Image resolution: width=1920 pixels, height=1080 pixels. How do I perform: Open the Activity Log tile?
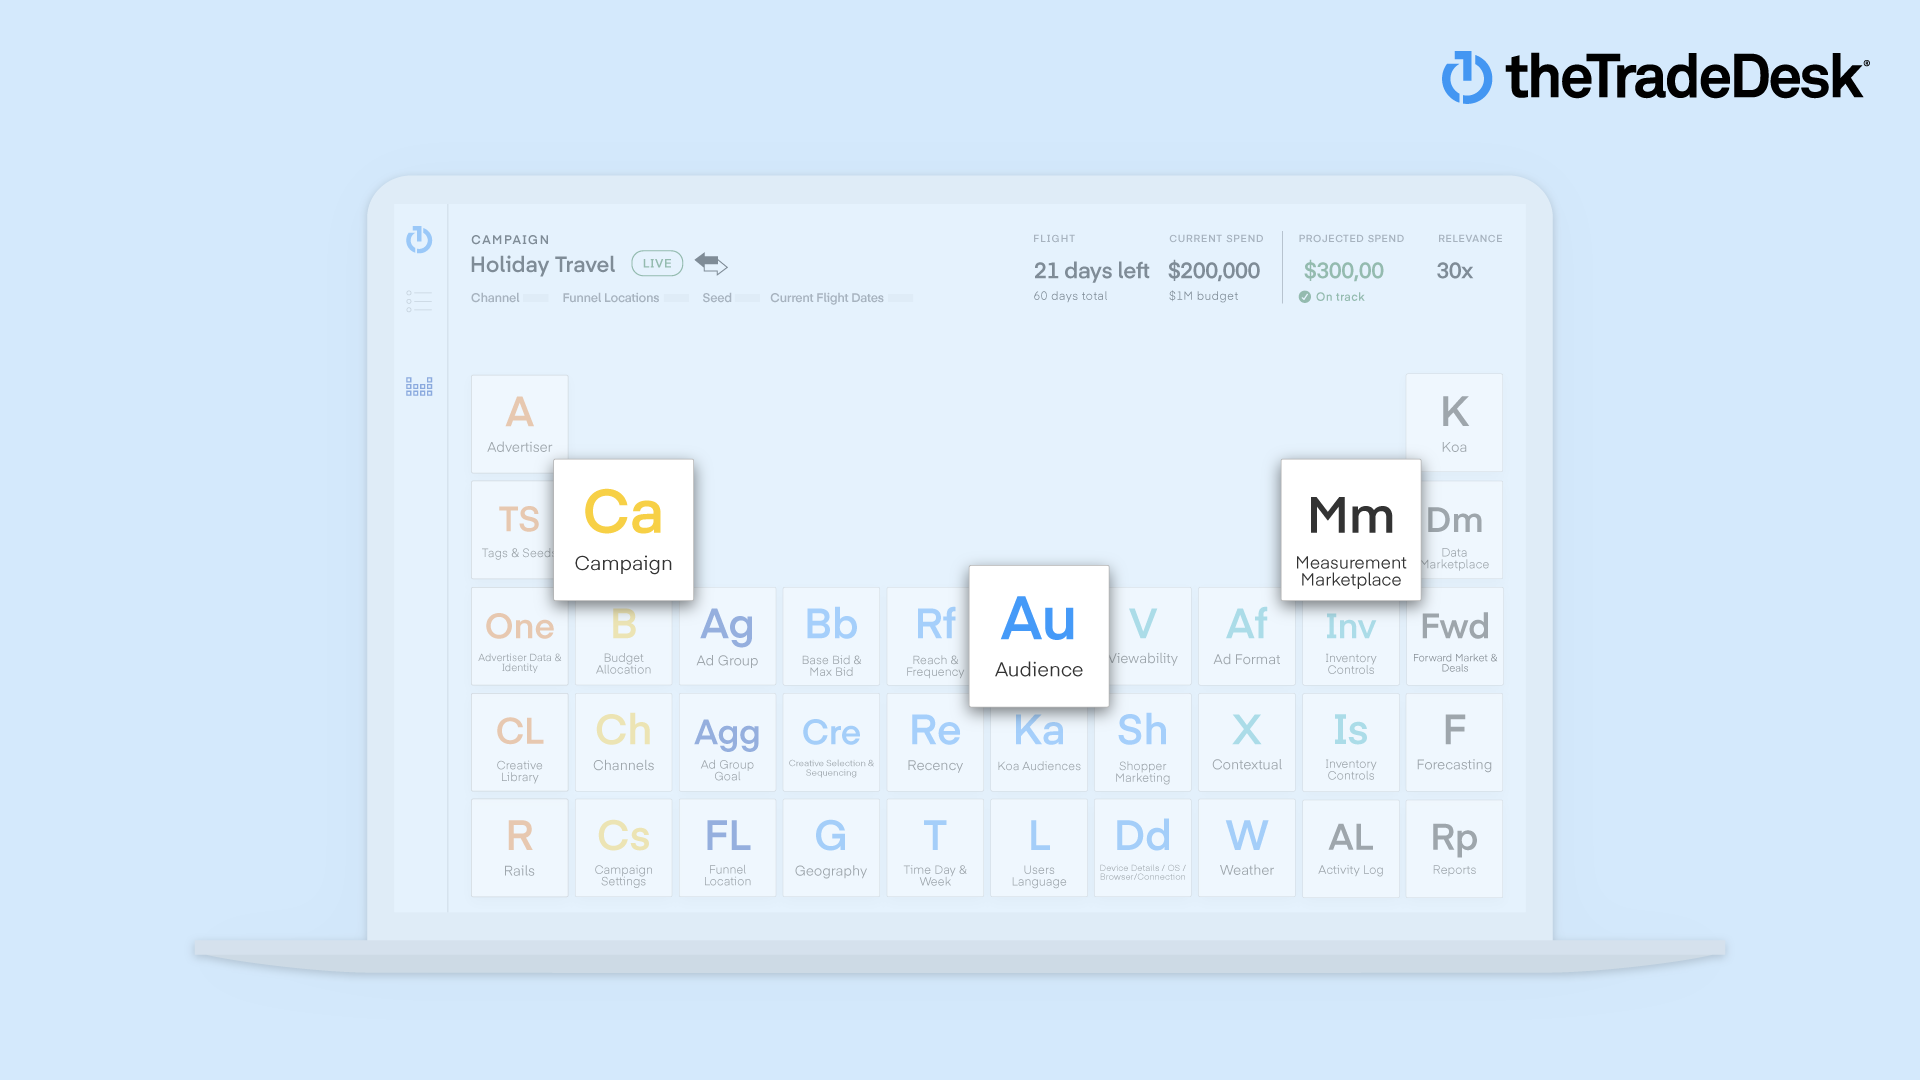pos(1350,847)
